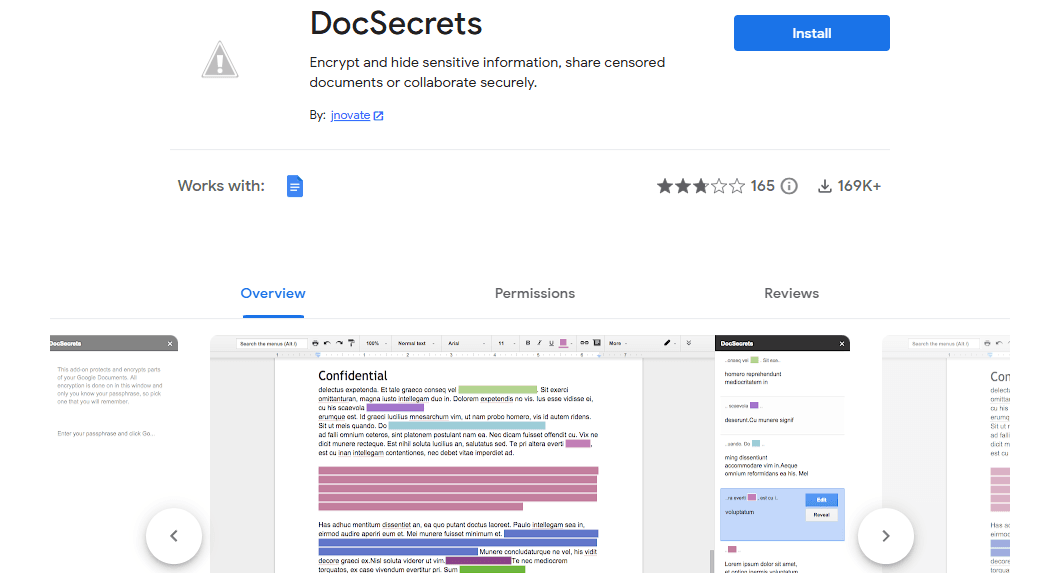Click the star rating display
This screenshot has width=1059, height=573.
(x=700, y=186)
